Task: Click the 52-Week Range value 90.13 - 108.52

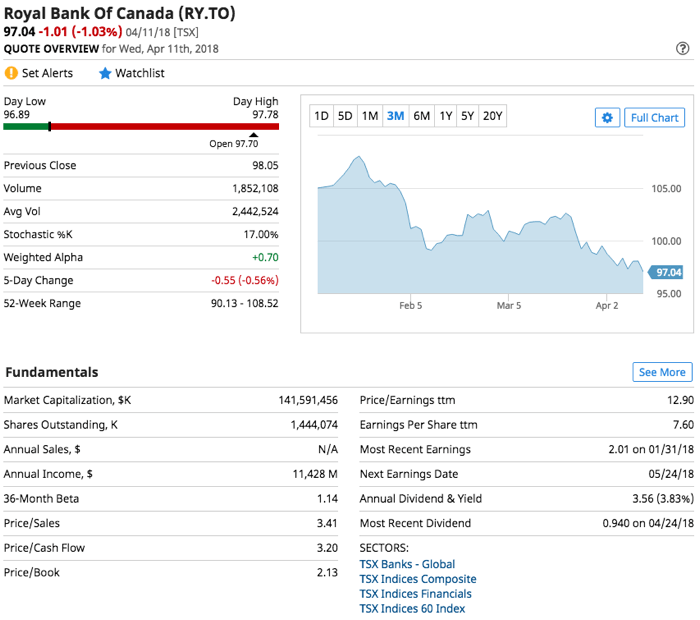Action: pyautogui.click(x=245, y=304)
